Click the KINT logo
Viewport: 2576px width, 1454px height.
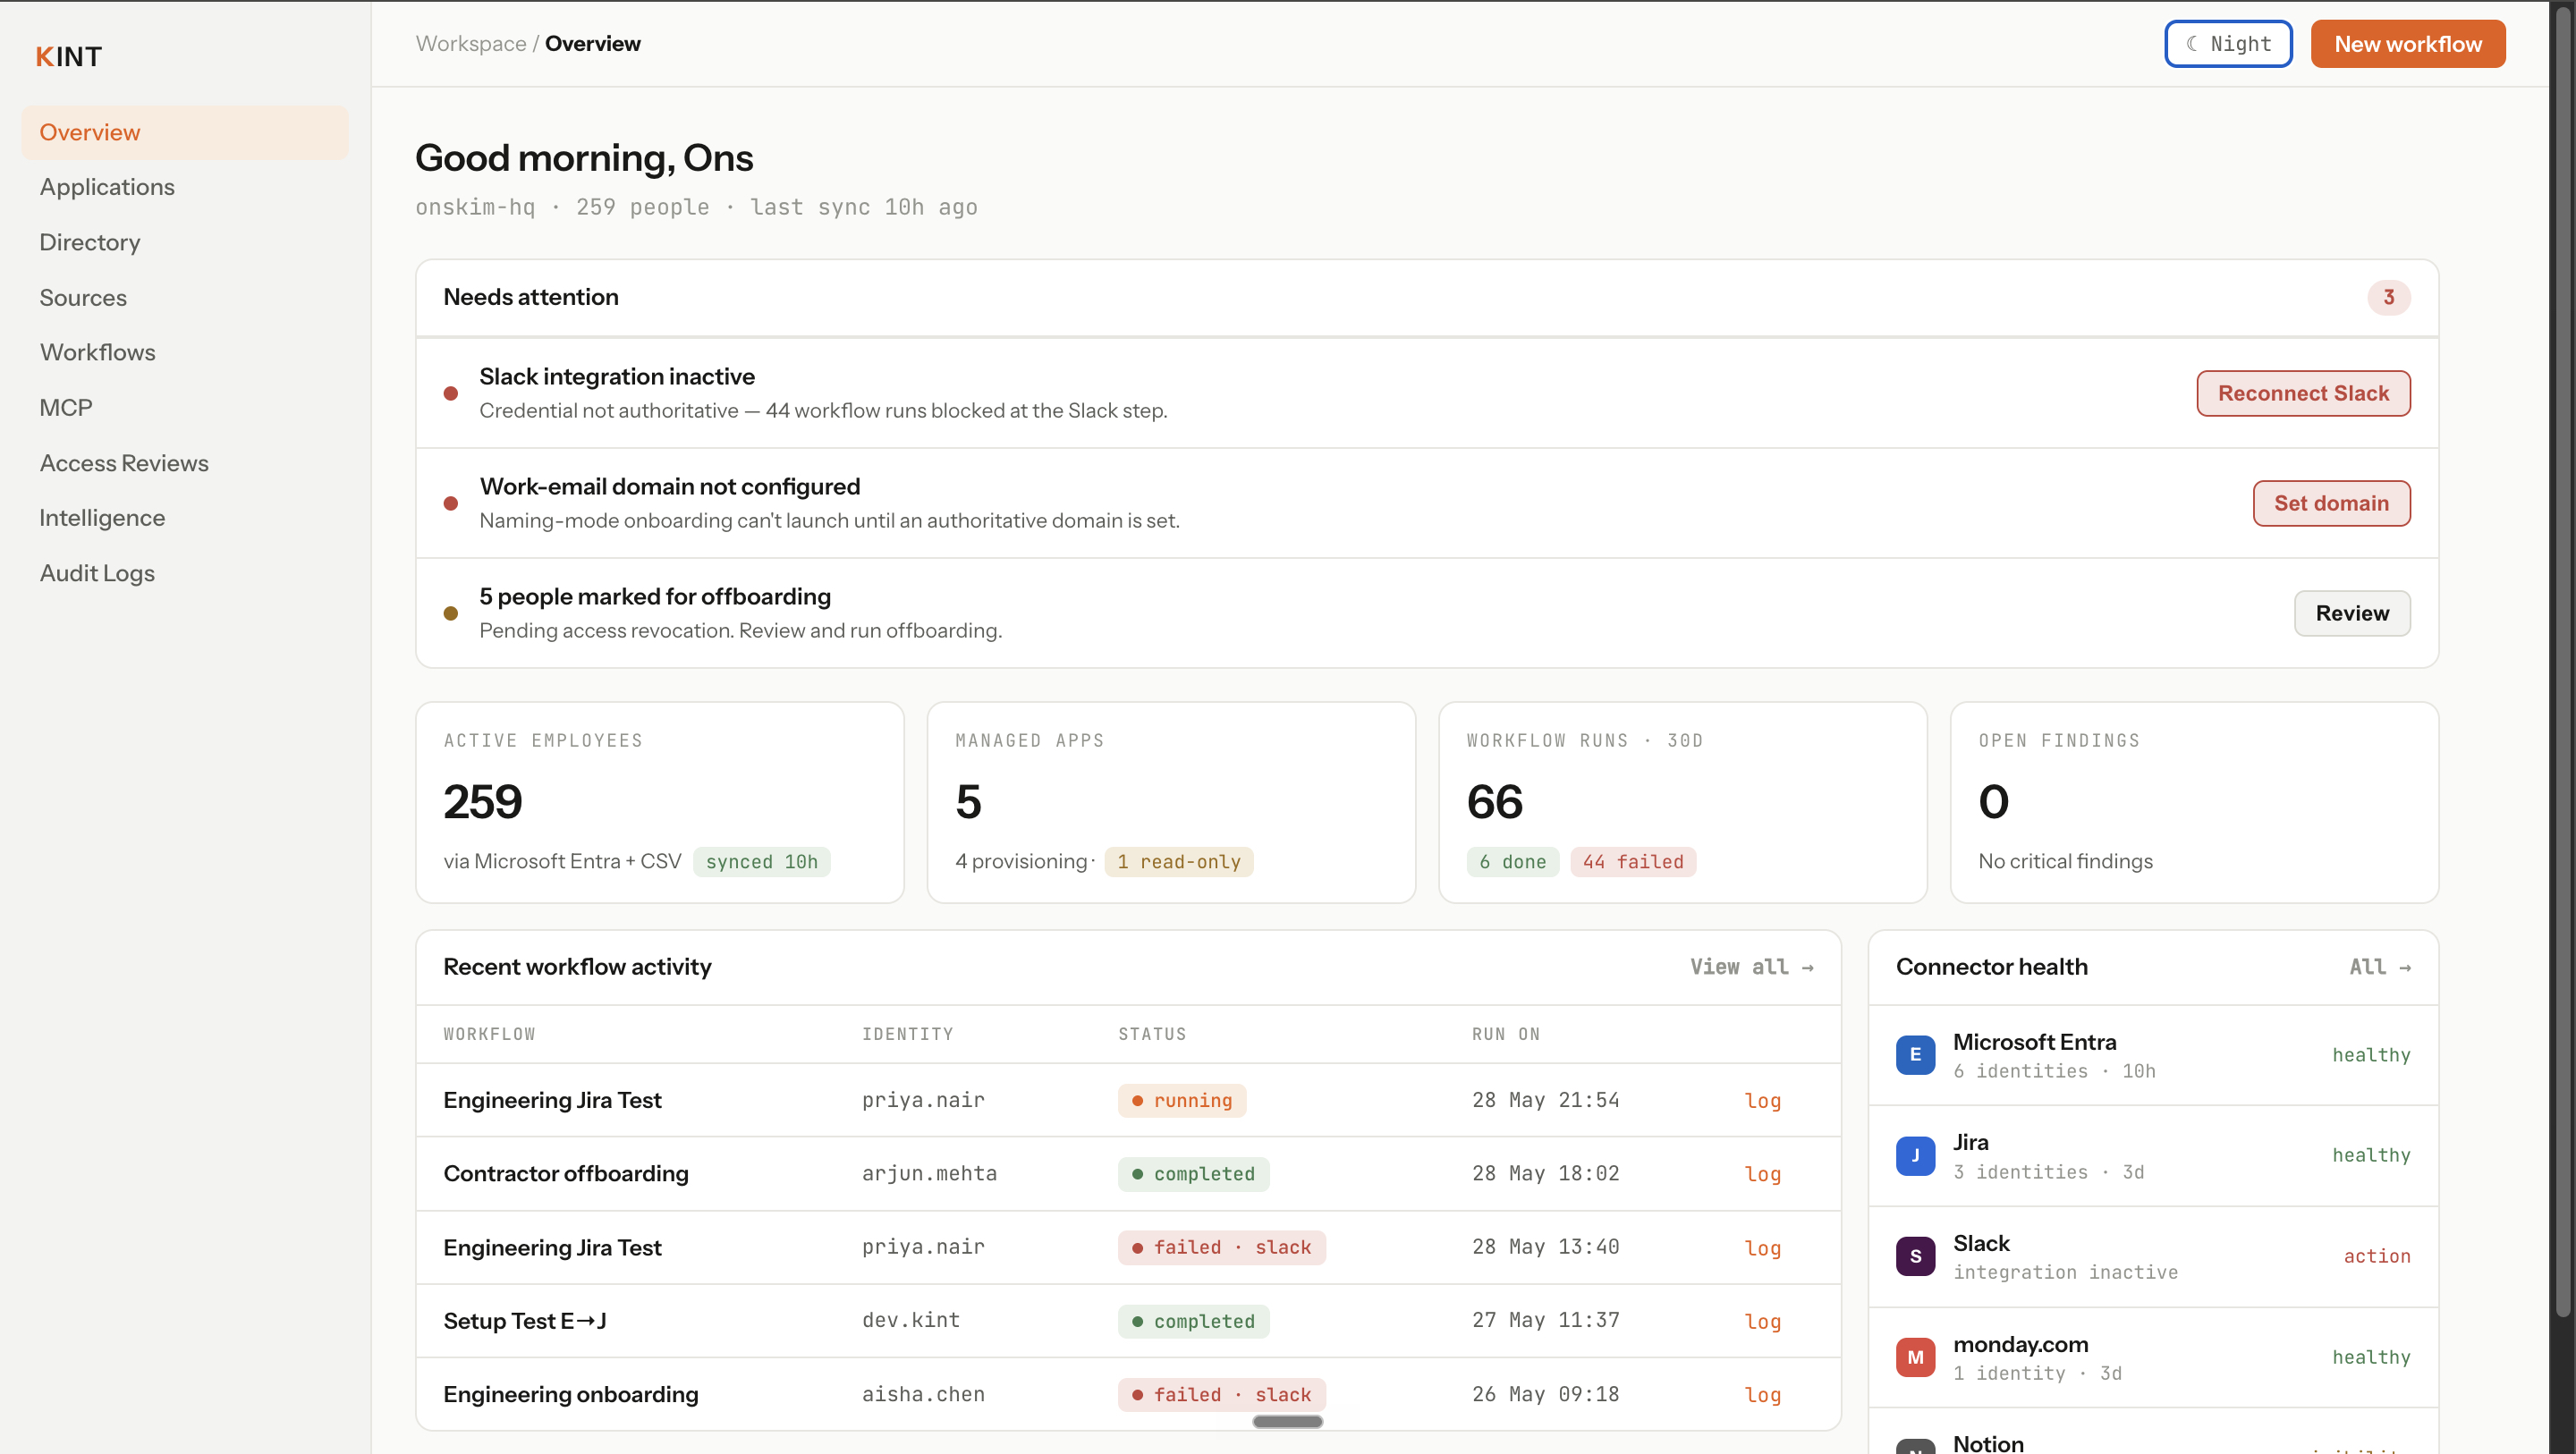coord(69,57)
